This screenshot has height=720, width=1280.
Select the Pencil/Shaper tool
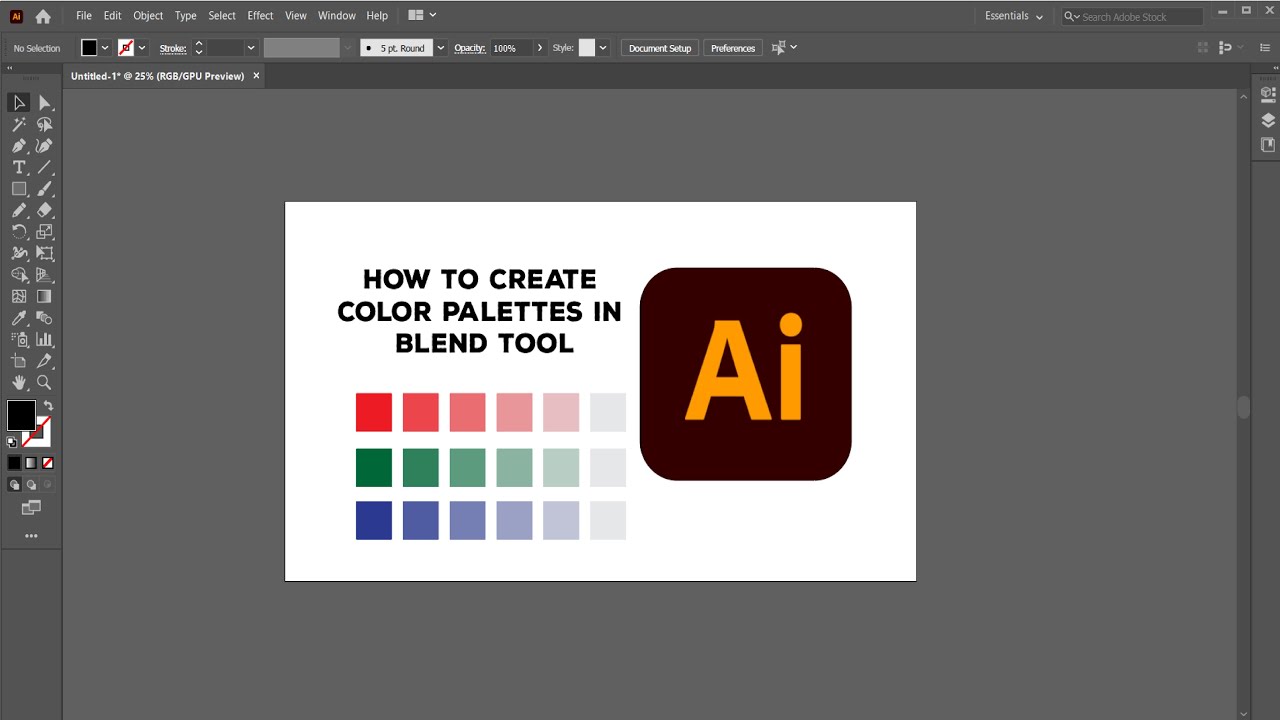19,210
